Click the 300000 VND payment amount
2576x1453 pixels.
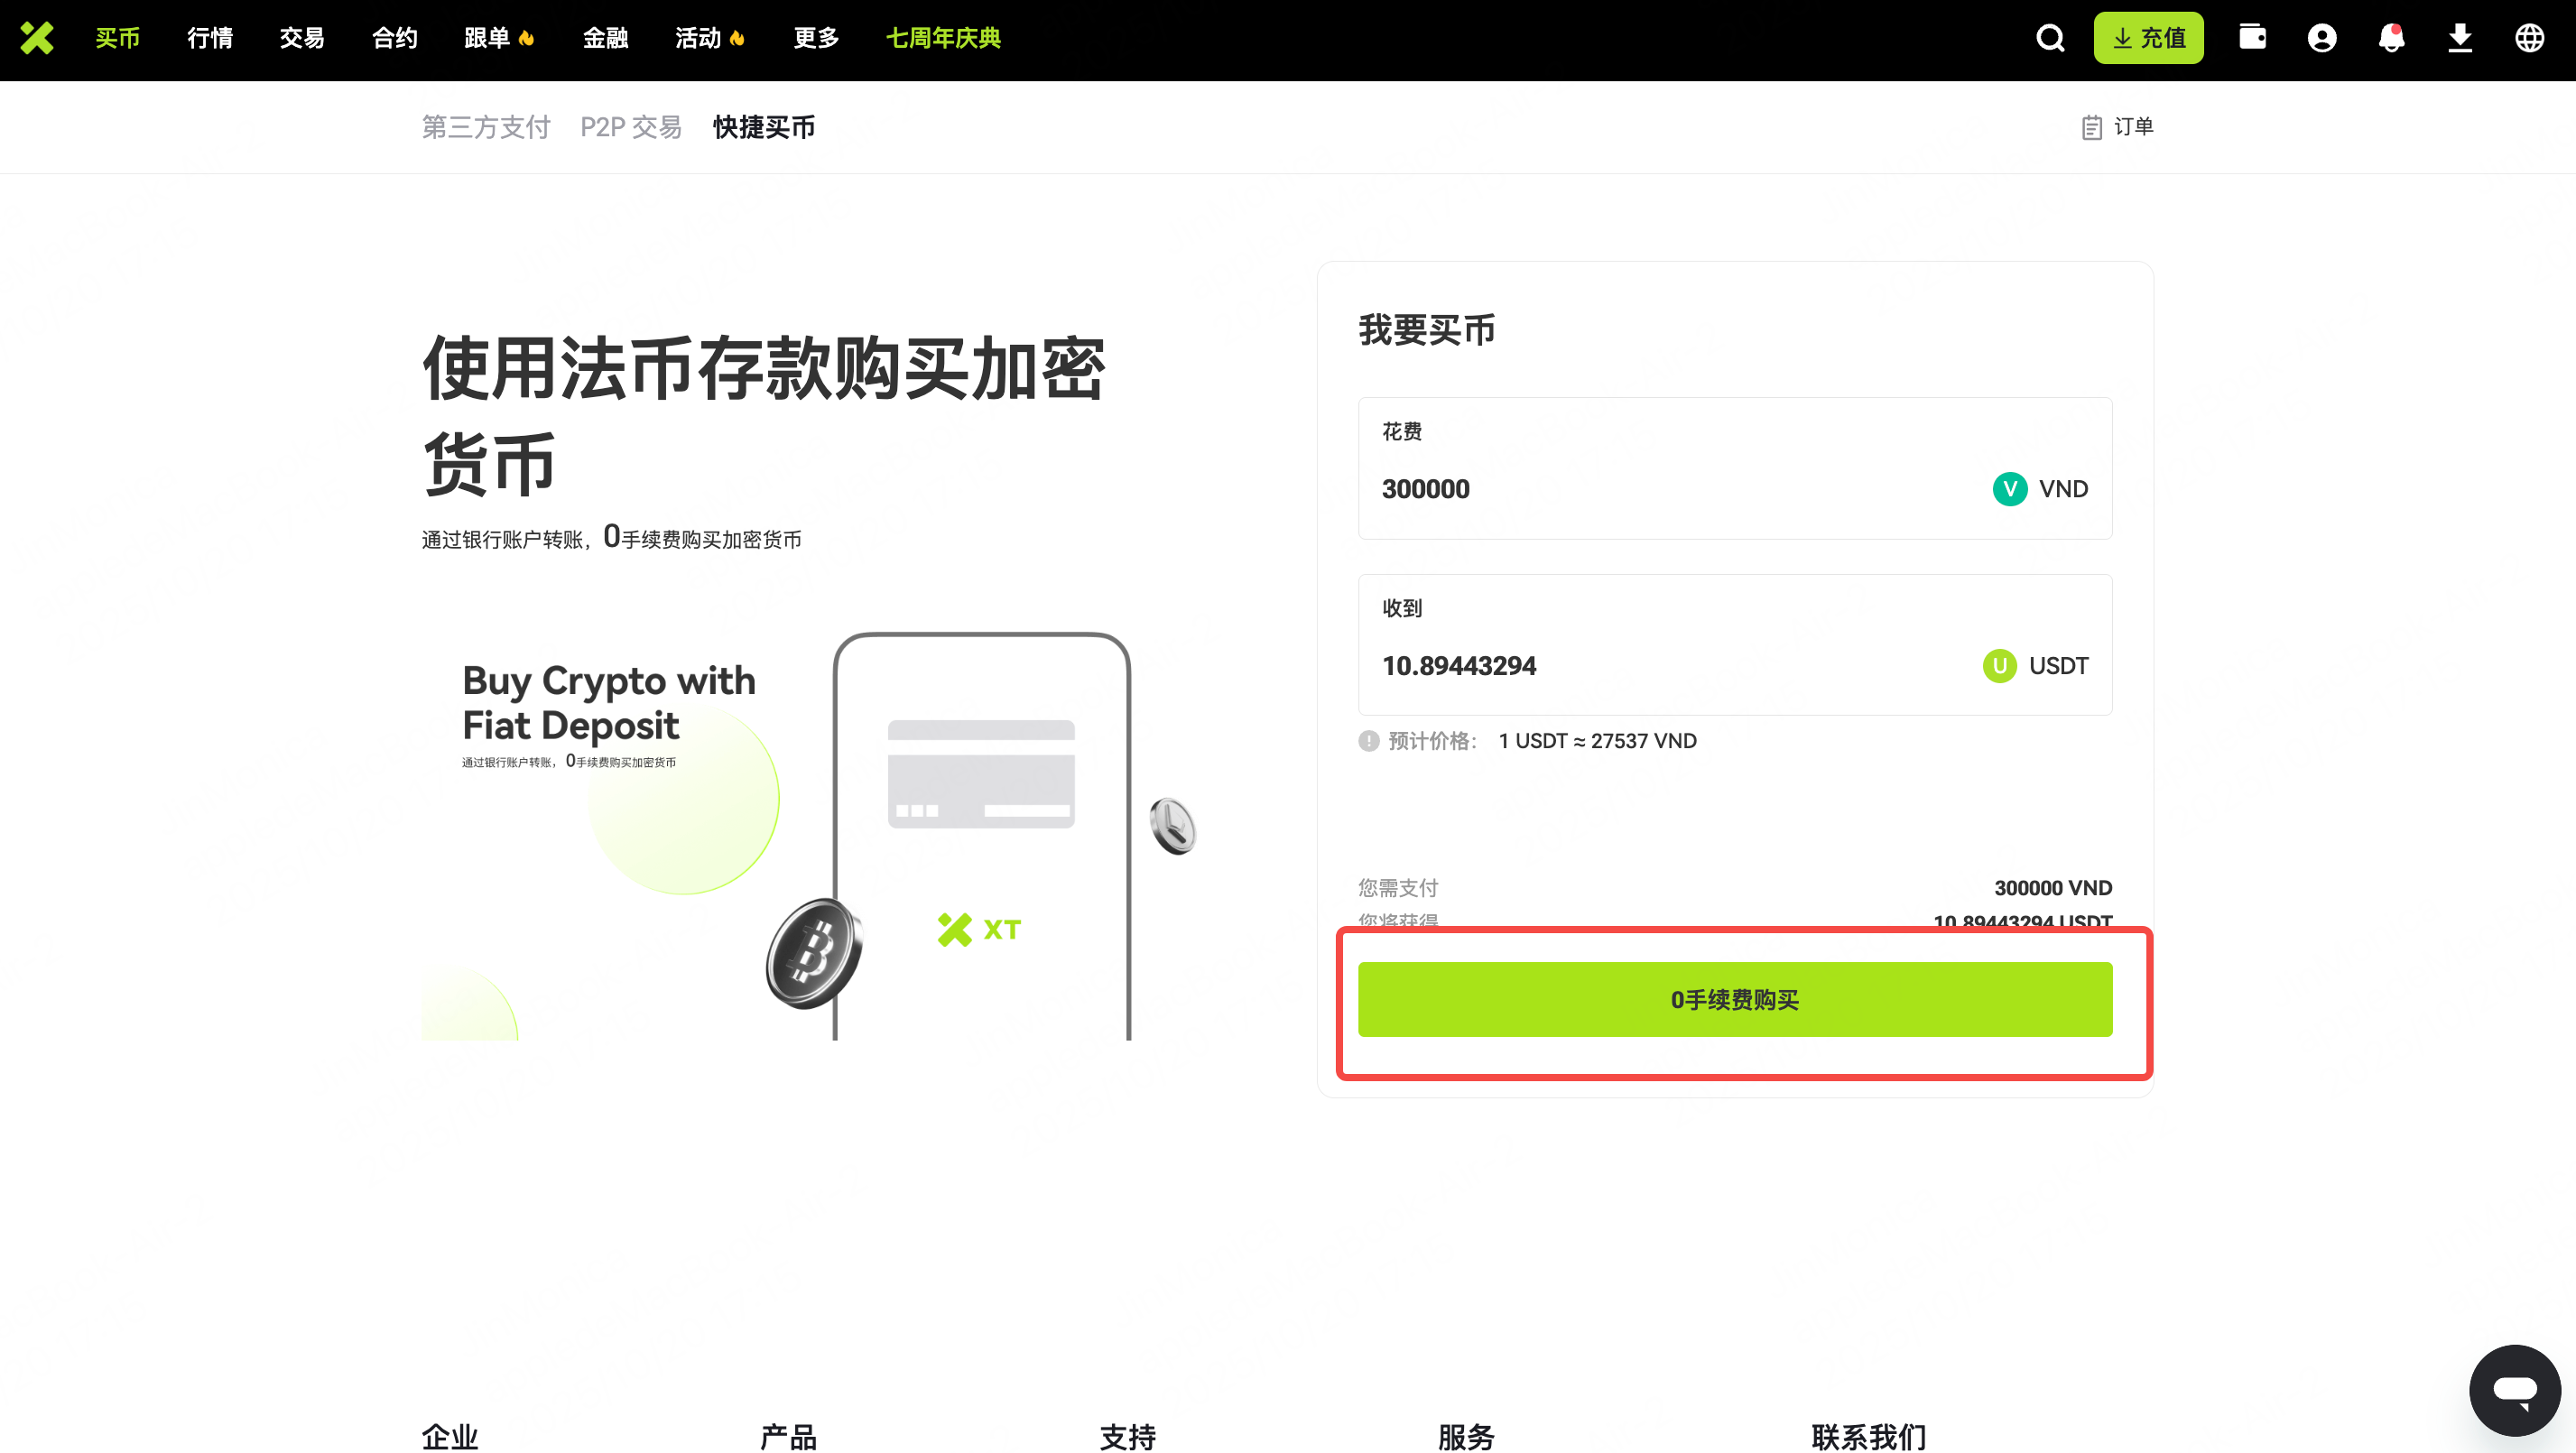pyautogui.click(x=2053, y=888)
